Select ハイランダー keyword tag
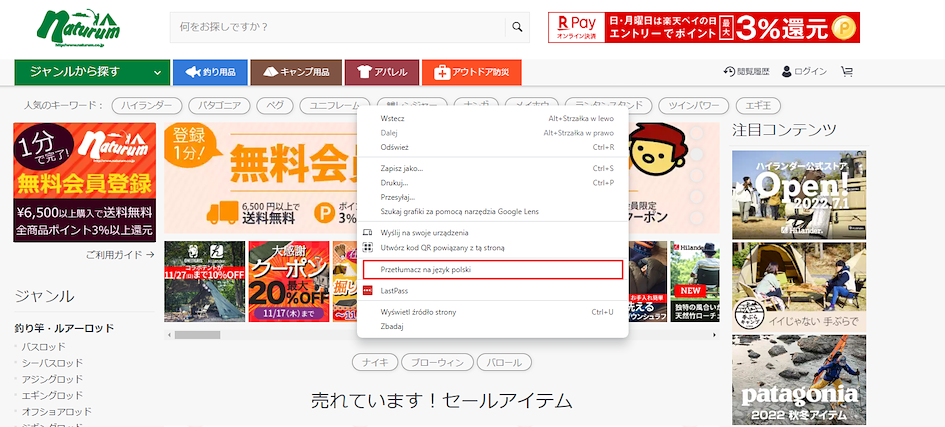The height and width of the screenshot is (427, 945). click(x=146, y=105)
